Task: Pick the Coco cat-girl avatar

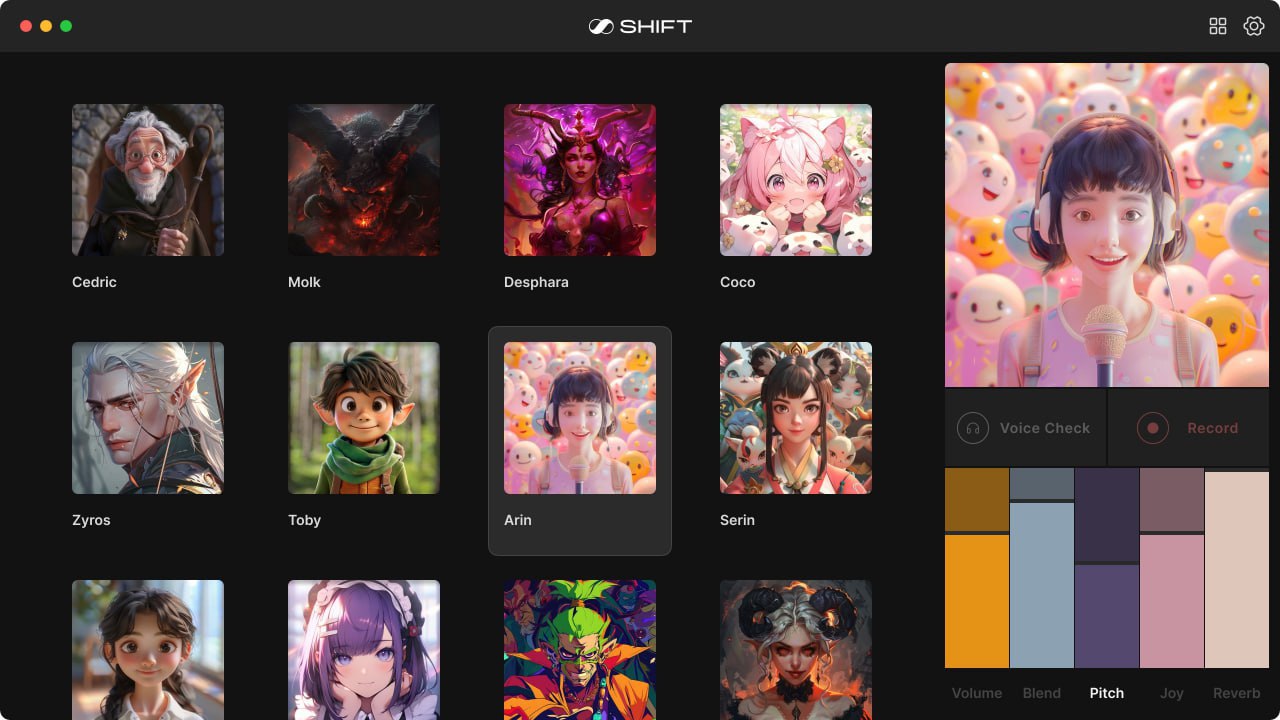Action: tap(796, 180)
